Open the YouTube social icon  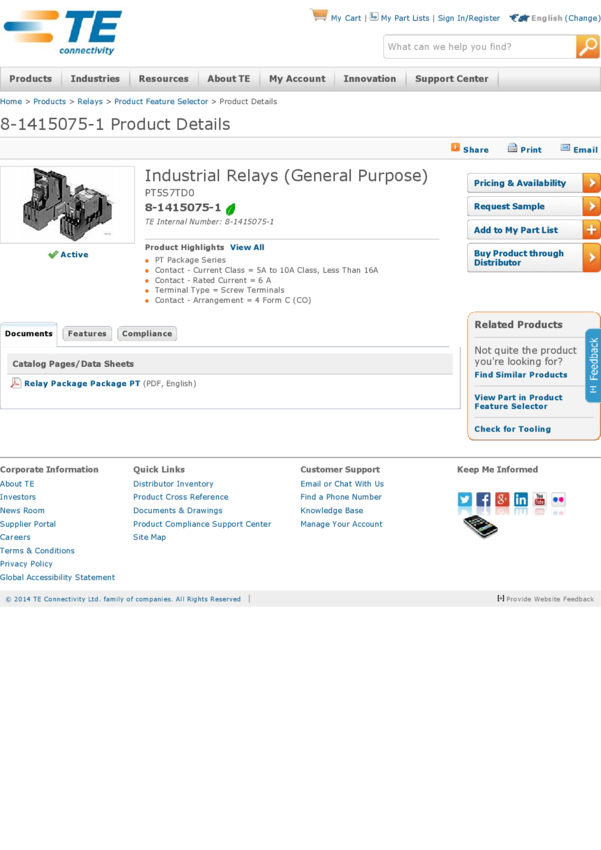[x=540, y=499]
